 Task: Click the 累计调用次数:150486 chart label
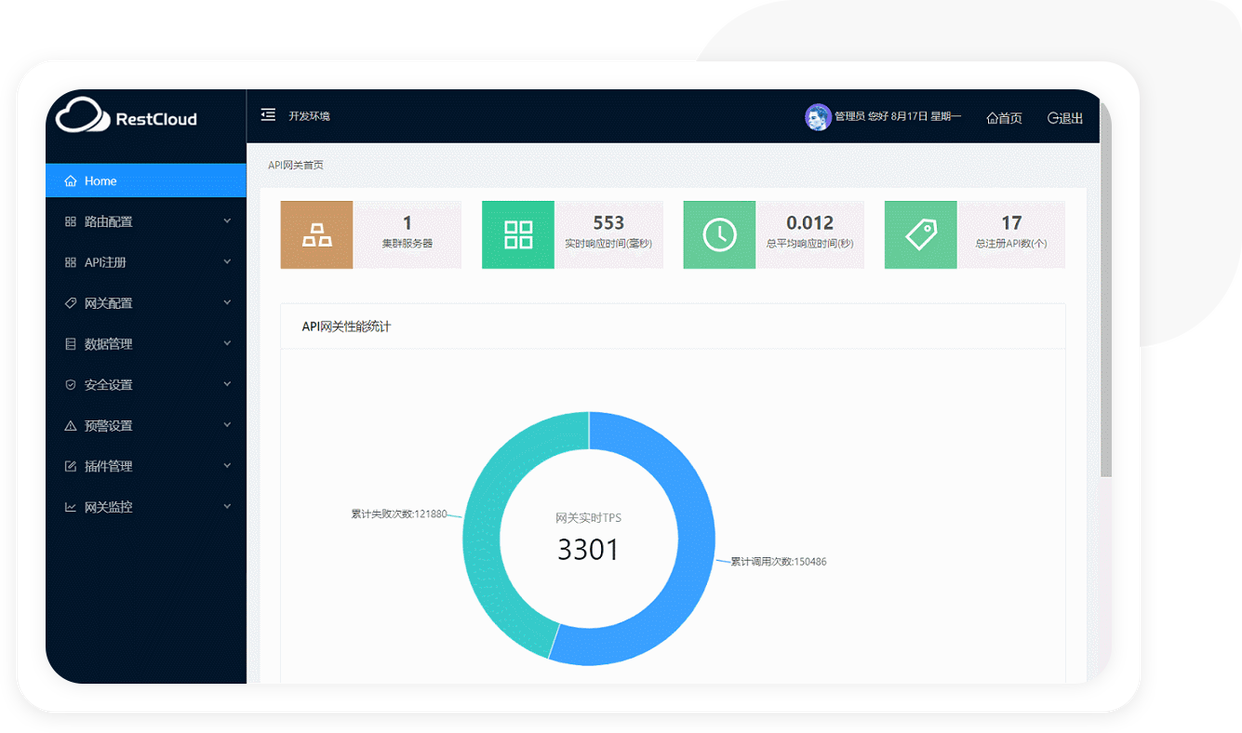coord(778,562)
